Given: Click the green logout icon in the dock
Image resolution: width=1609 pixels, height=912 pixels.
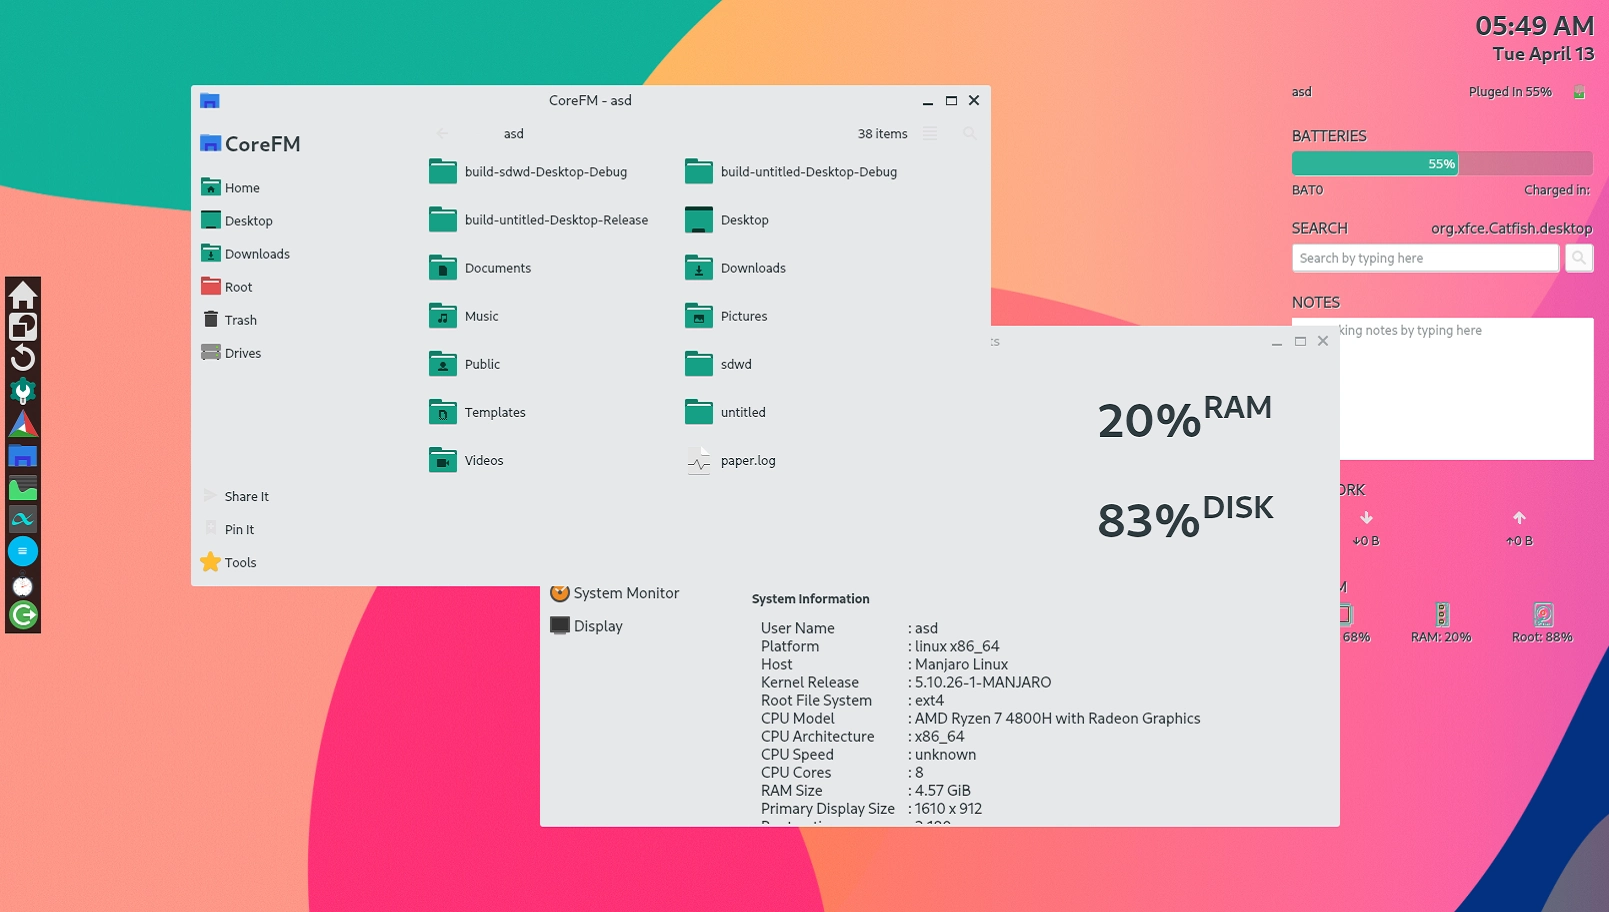Looking at the screenshot, I should click(23, 615).
